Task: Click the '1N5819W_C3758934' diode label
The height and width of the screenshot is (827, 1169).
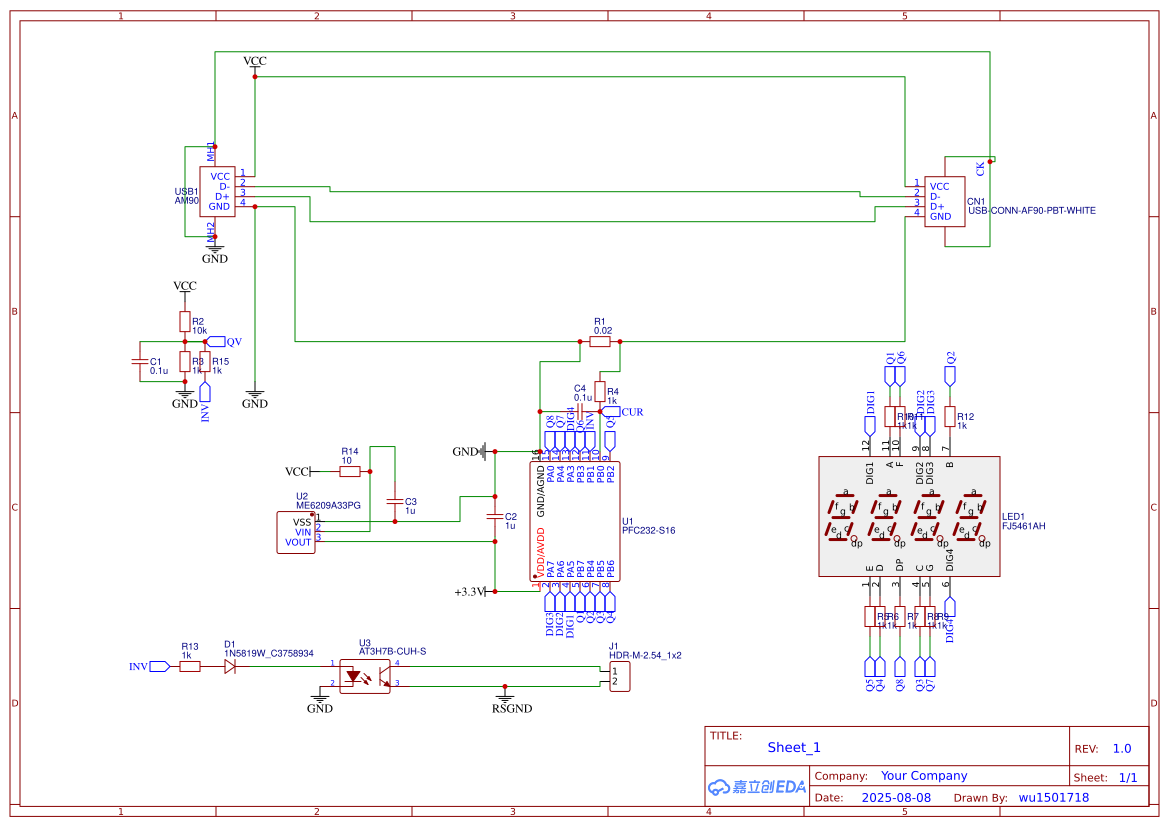Action: click(268, 653)
